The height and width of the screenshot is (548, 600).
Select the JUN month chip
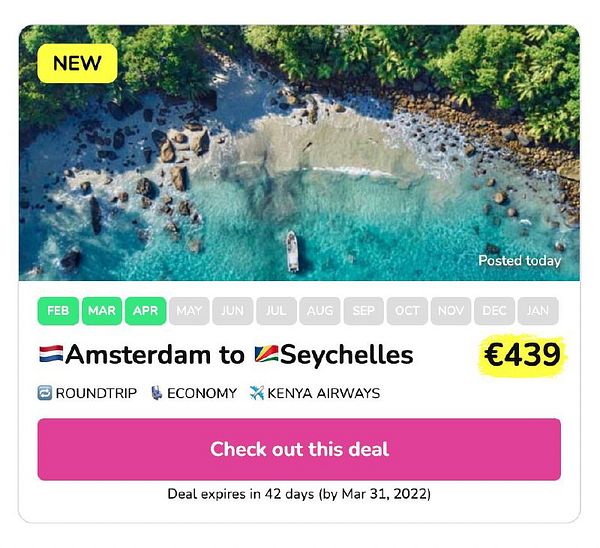click(x=232, y=311)
